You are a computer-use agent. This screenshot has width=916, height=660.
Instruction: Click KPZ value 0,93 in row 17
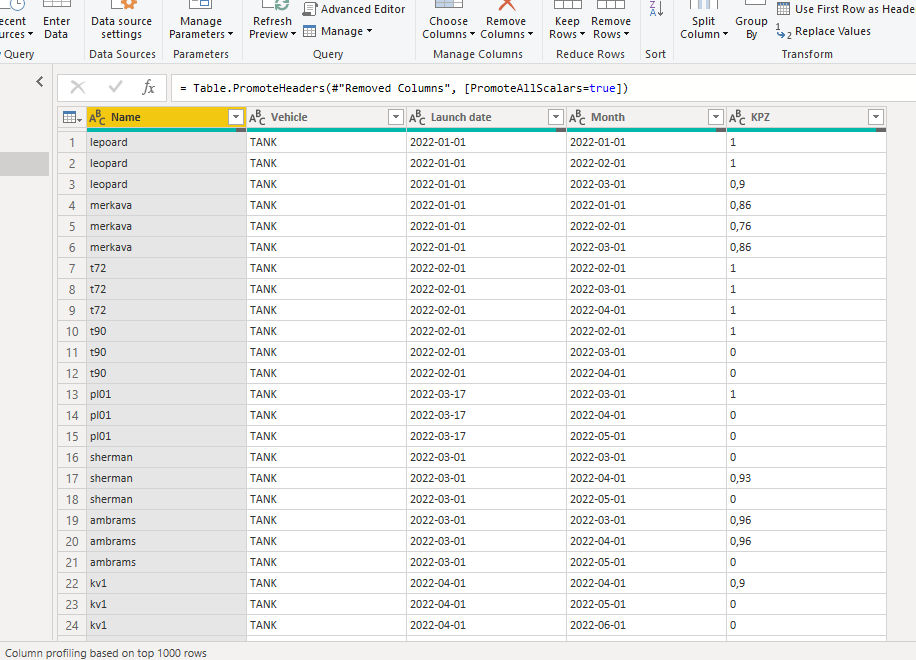[x=806, y=478]
